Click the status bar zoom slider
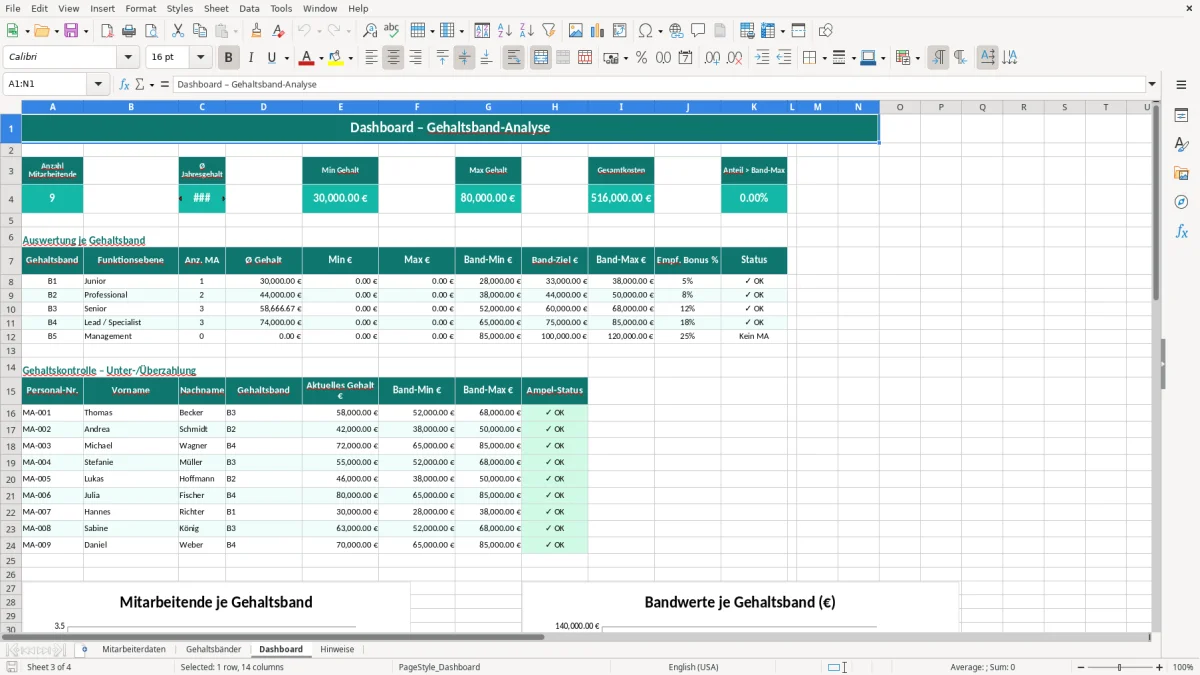The height and width of the screenshot is (675, 1200). 1119,667
